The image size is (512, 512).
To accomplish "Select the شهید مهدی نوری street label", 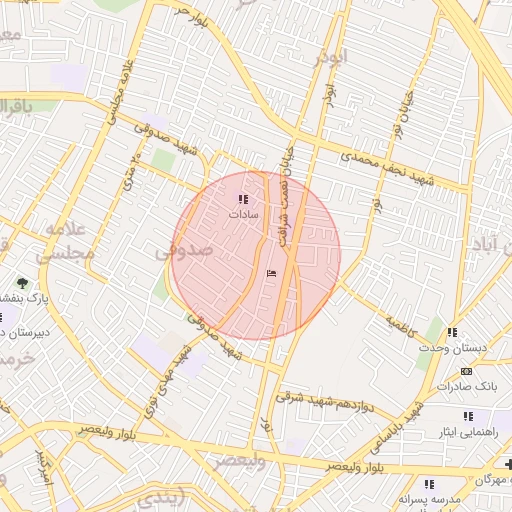I will coord(168,382).
